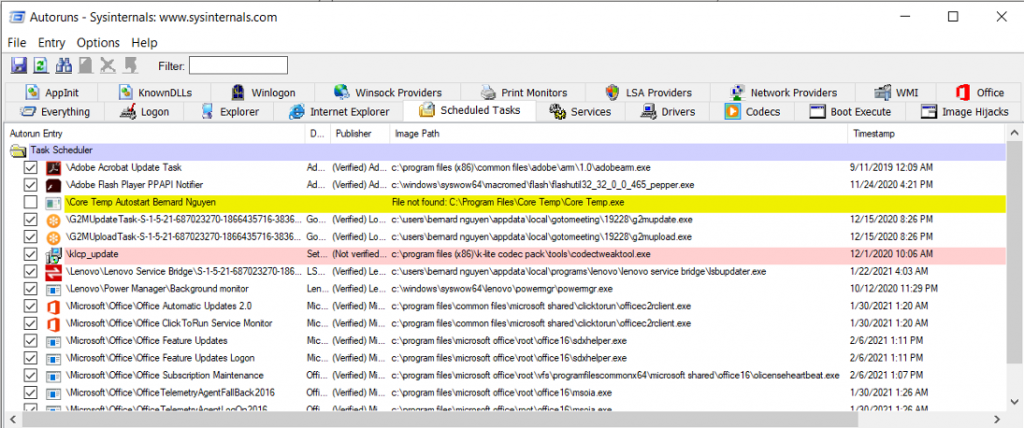Switch to the Winlogon tab
This screenshot has height=428, width=1024.
point(264,93)
